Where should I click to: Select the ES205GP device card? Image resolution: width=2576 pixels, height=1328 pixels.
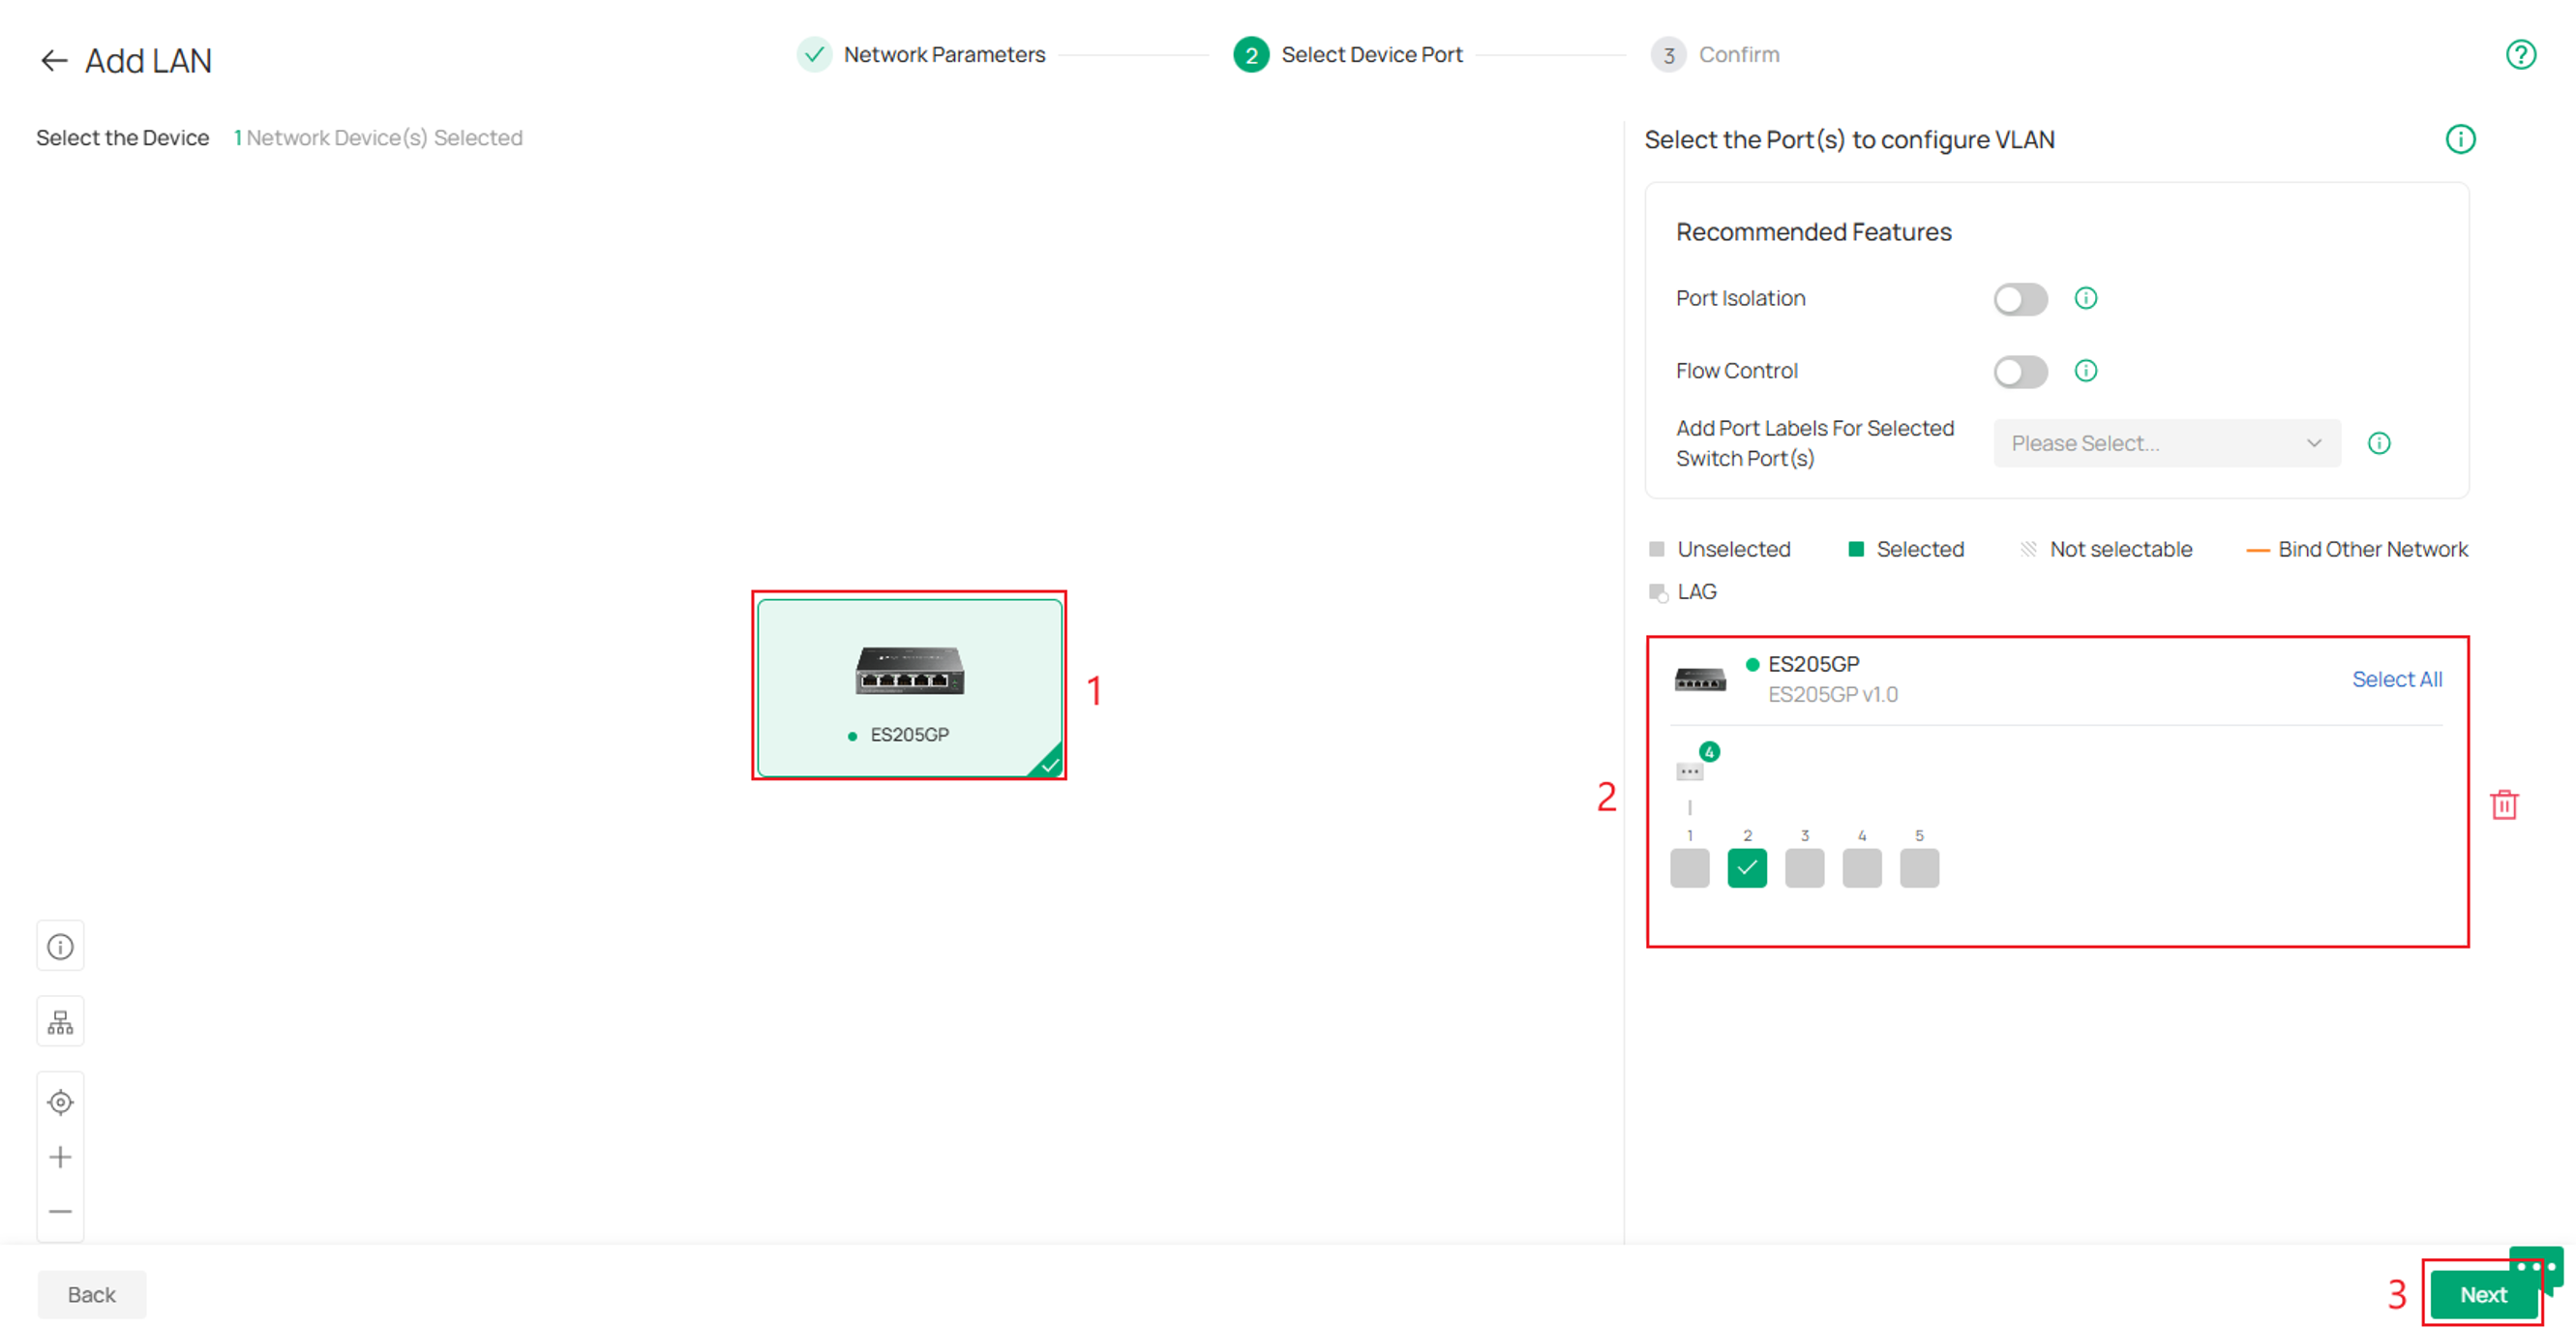click(909, 687)
